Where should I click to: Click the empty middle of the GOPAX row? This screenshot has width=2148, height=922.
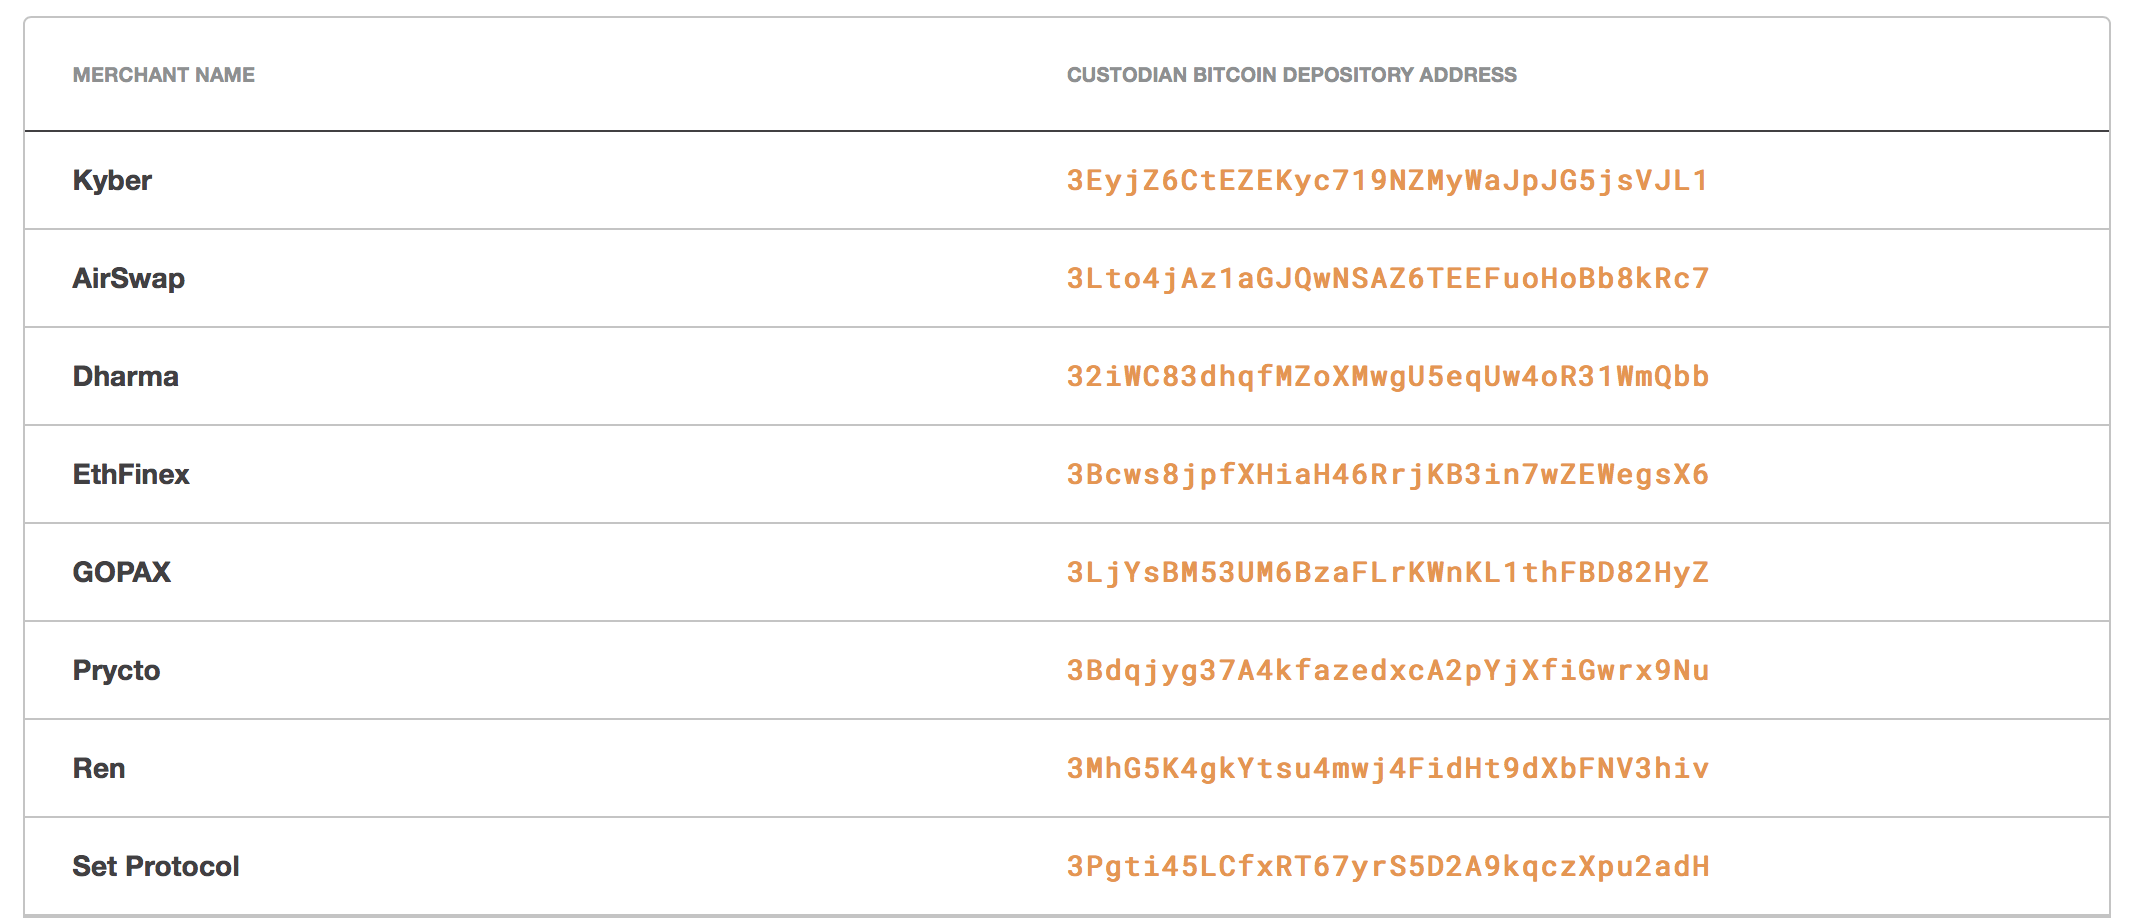(600, 572)
